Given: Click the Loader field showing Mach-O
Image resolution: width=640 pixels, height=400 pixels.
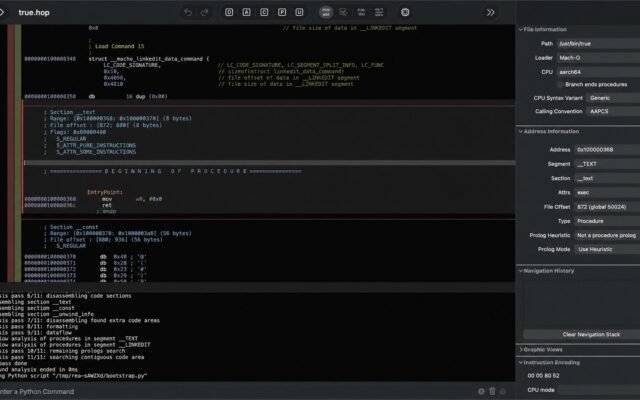Looking at the screenshot, I should click(598, 58).
